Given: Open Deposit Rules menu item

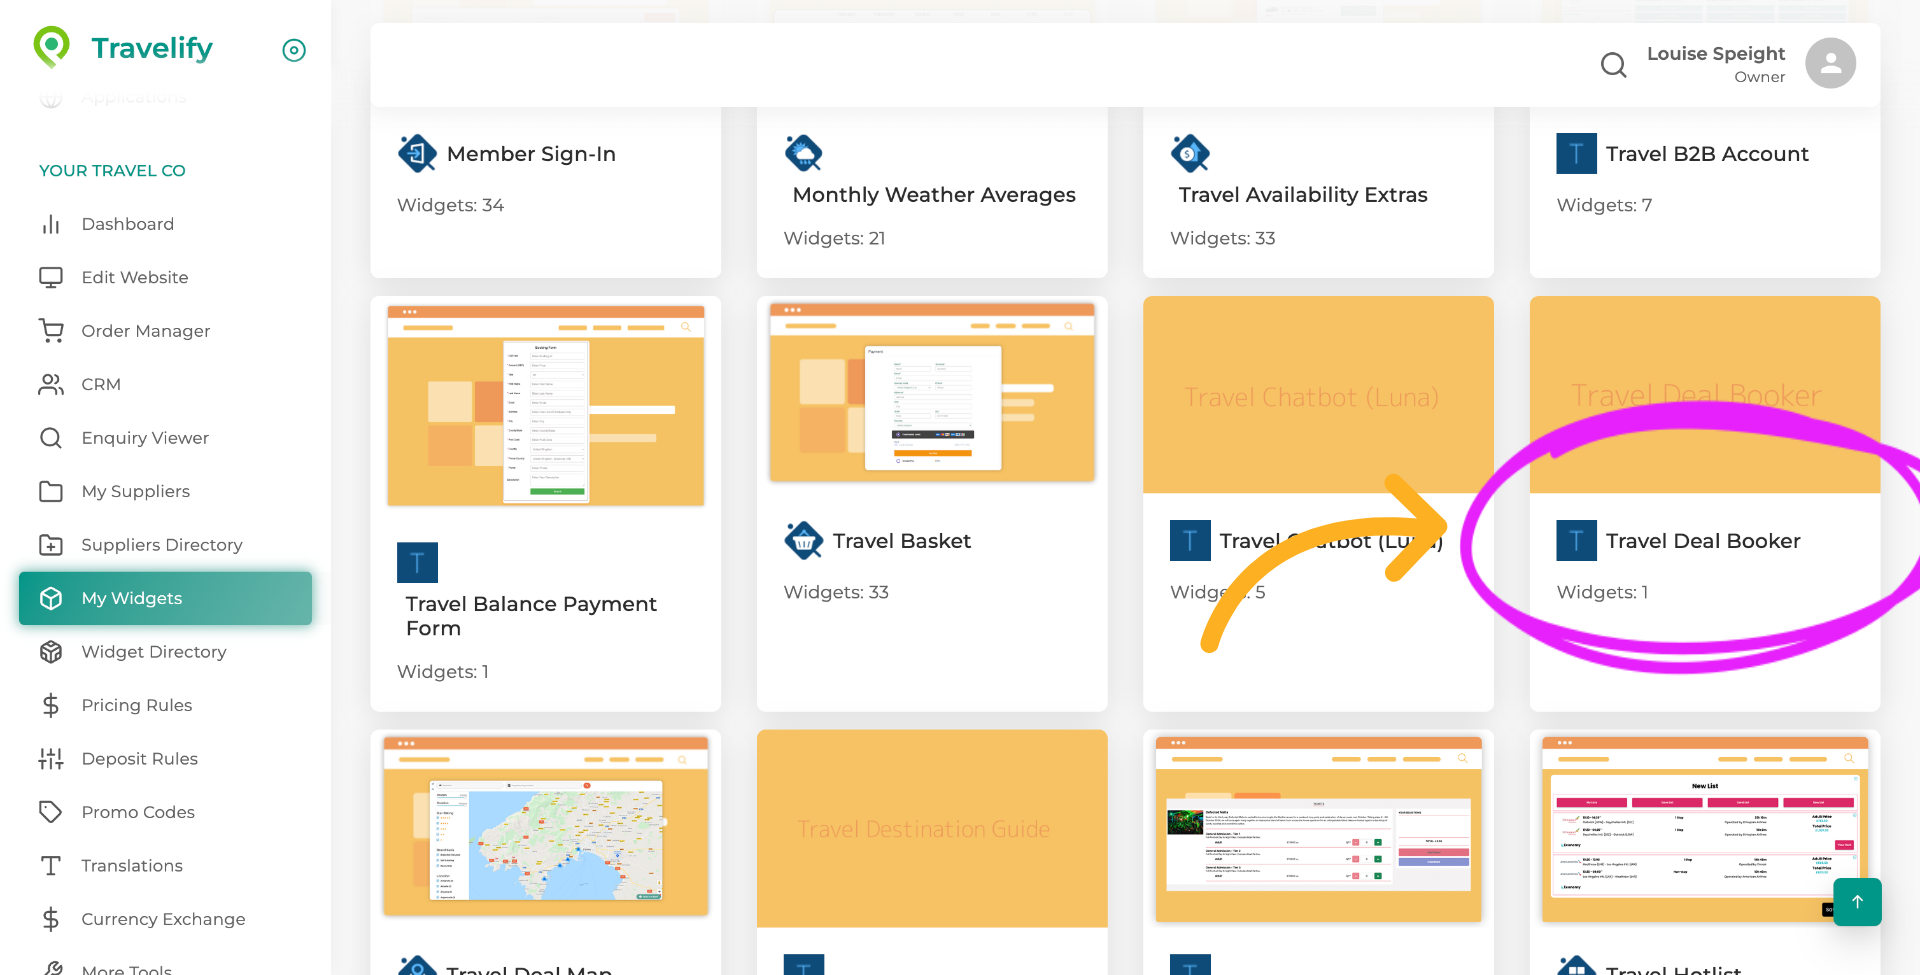Looking at the screenshot, I should click(x=165, y=759).
